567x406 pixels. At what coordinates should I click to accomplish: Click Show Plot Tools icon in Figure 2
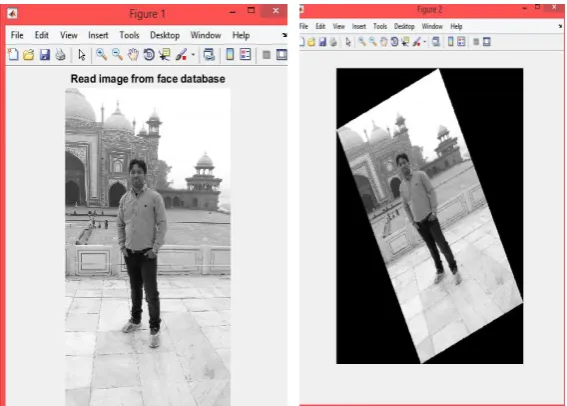pos(487,42)
